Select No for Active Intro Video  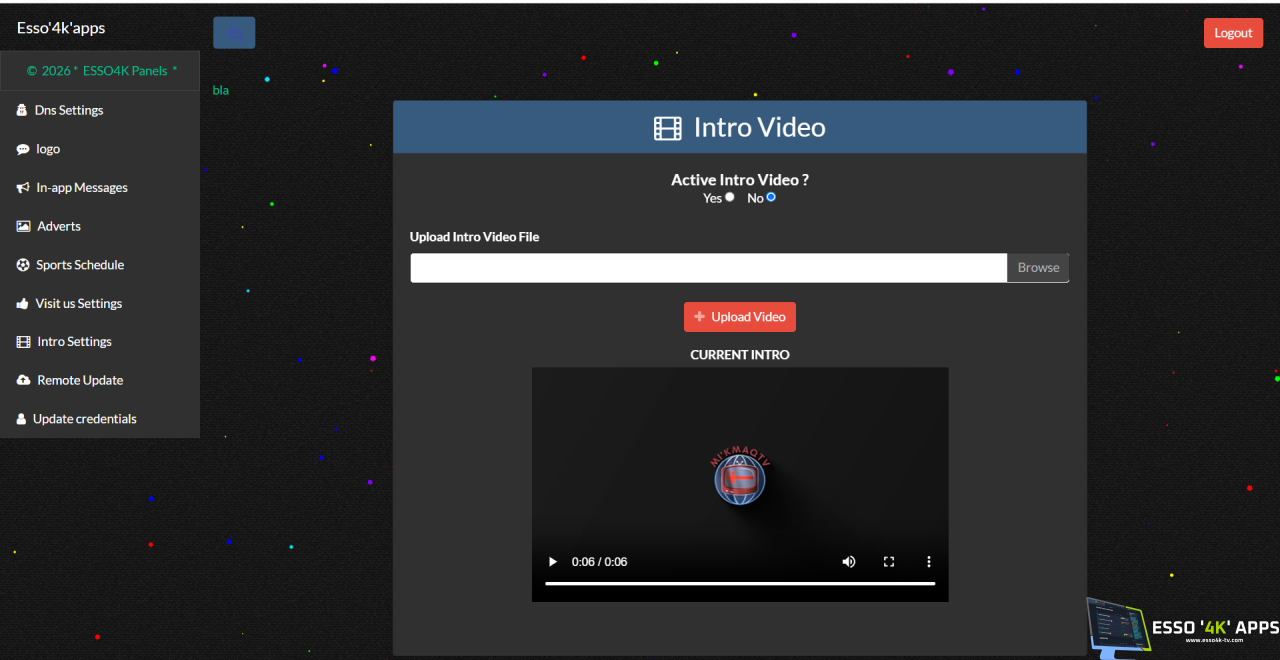[771, 197]
